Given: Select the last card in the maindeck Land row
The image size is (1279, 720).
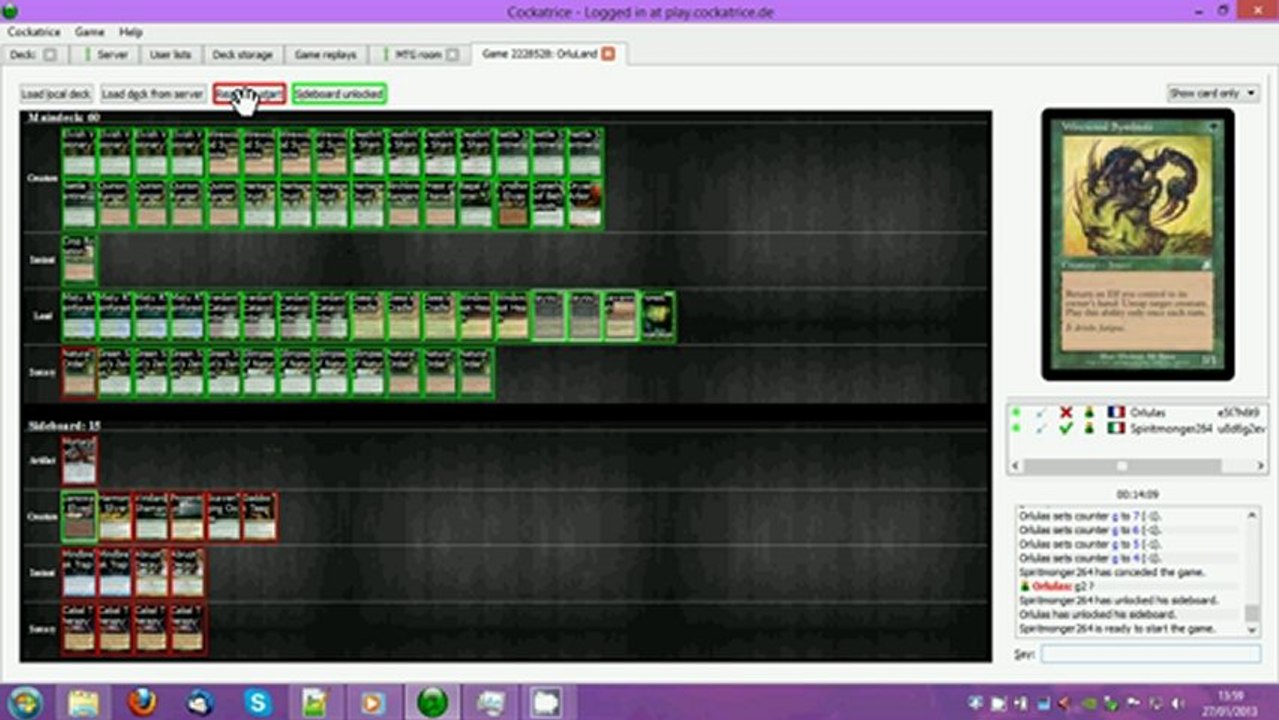Looking at the screenshot, I should tap(657, 316).
